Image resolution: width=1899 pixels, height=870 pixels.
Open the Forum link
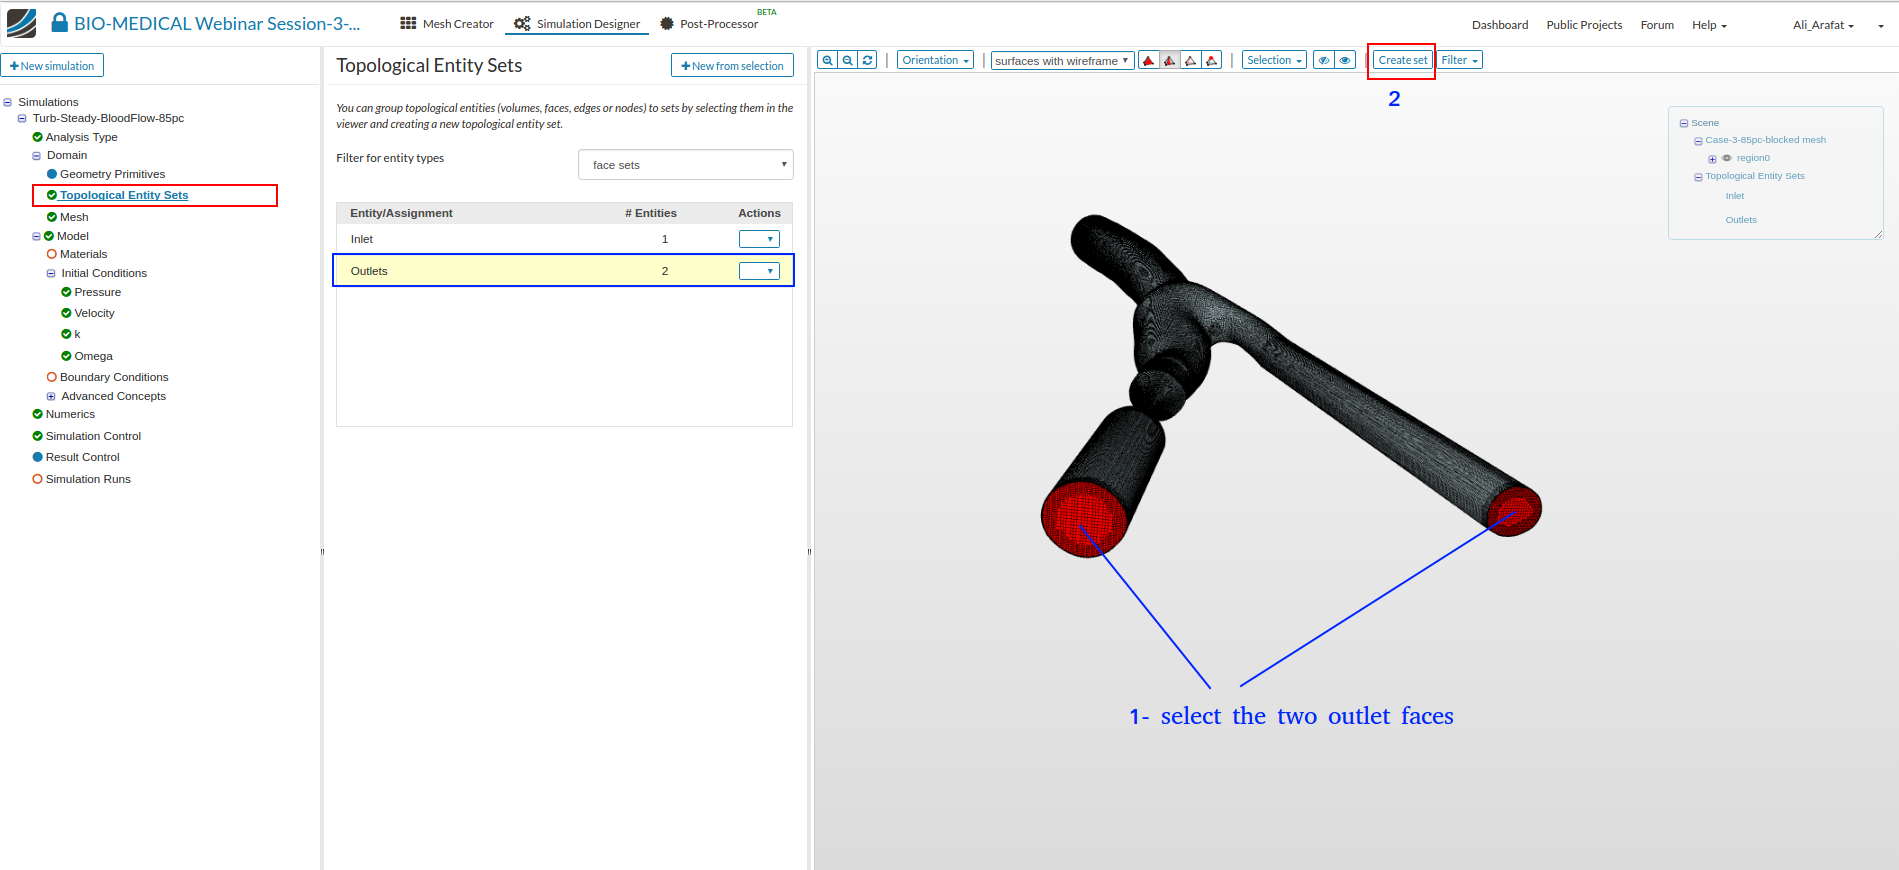[1657, 25]
